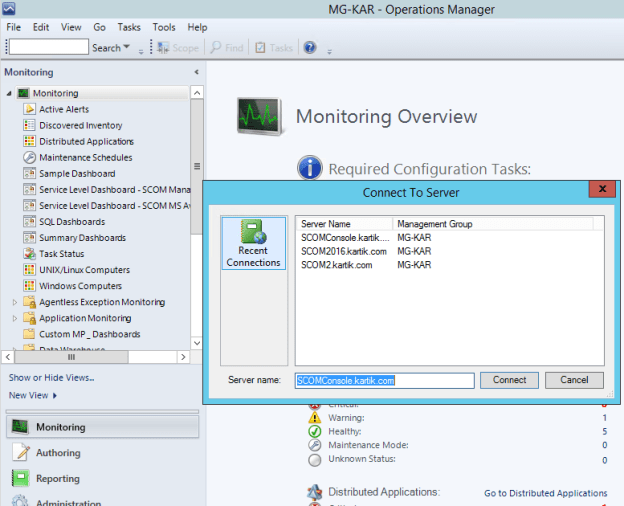The image size is (624, 506).
Task: Open the Search dropdown arrow
Action: [x=127, y=47]
